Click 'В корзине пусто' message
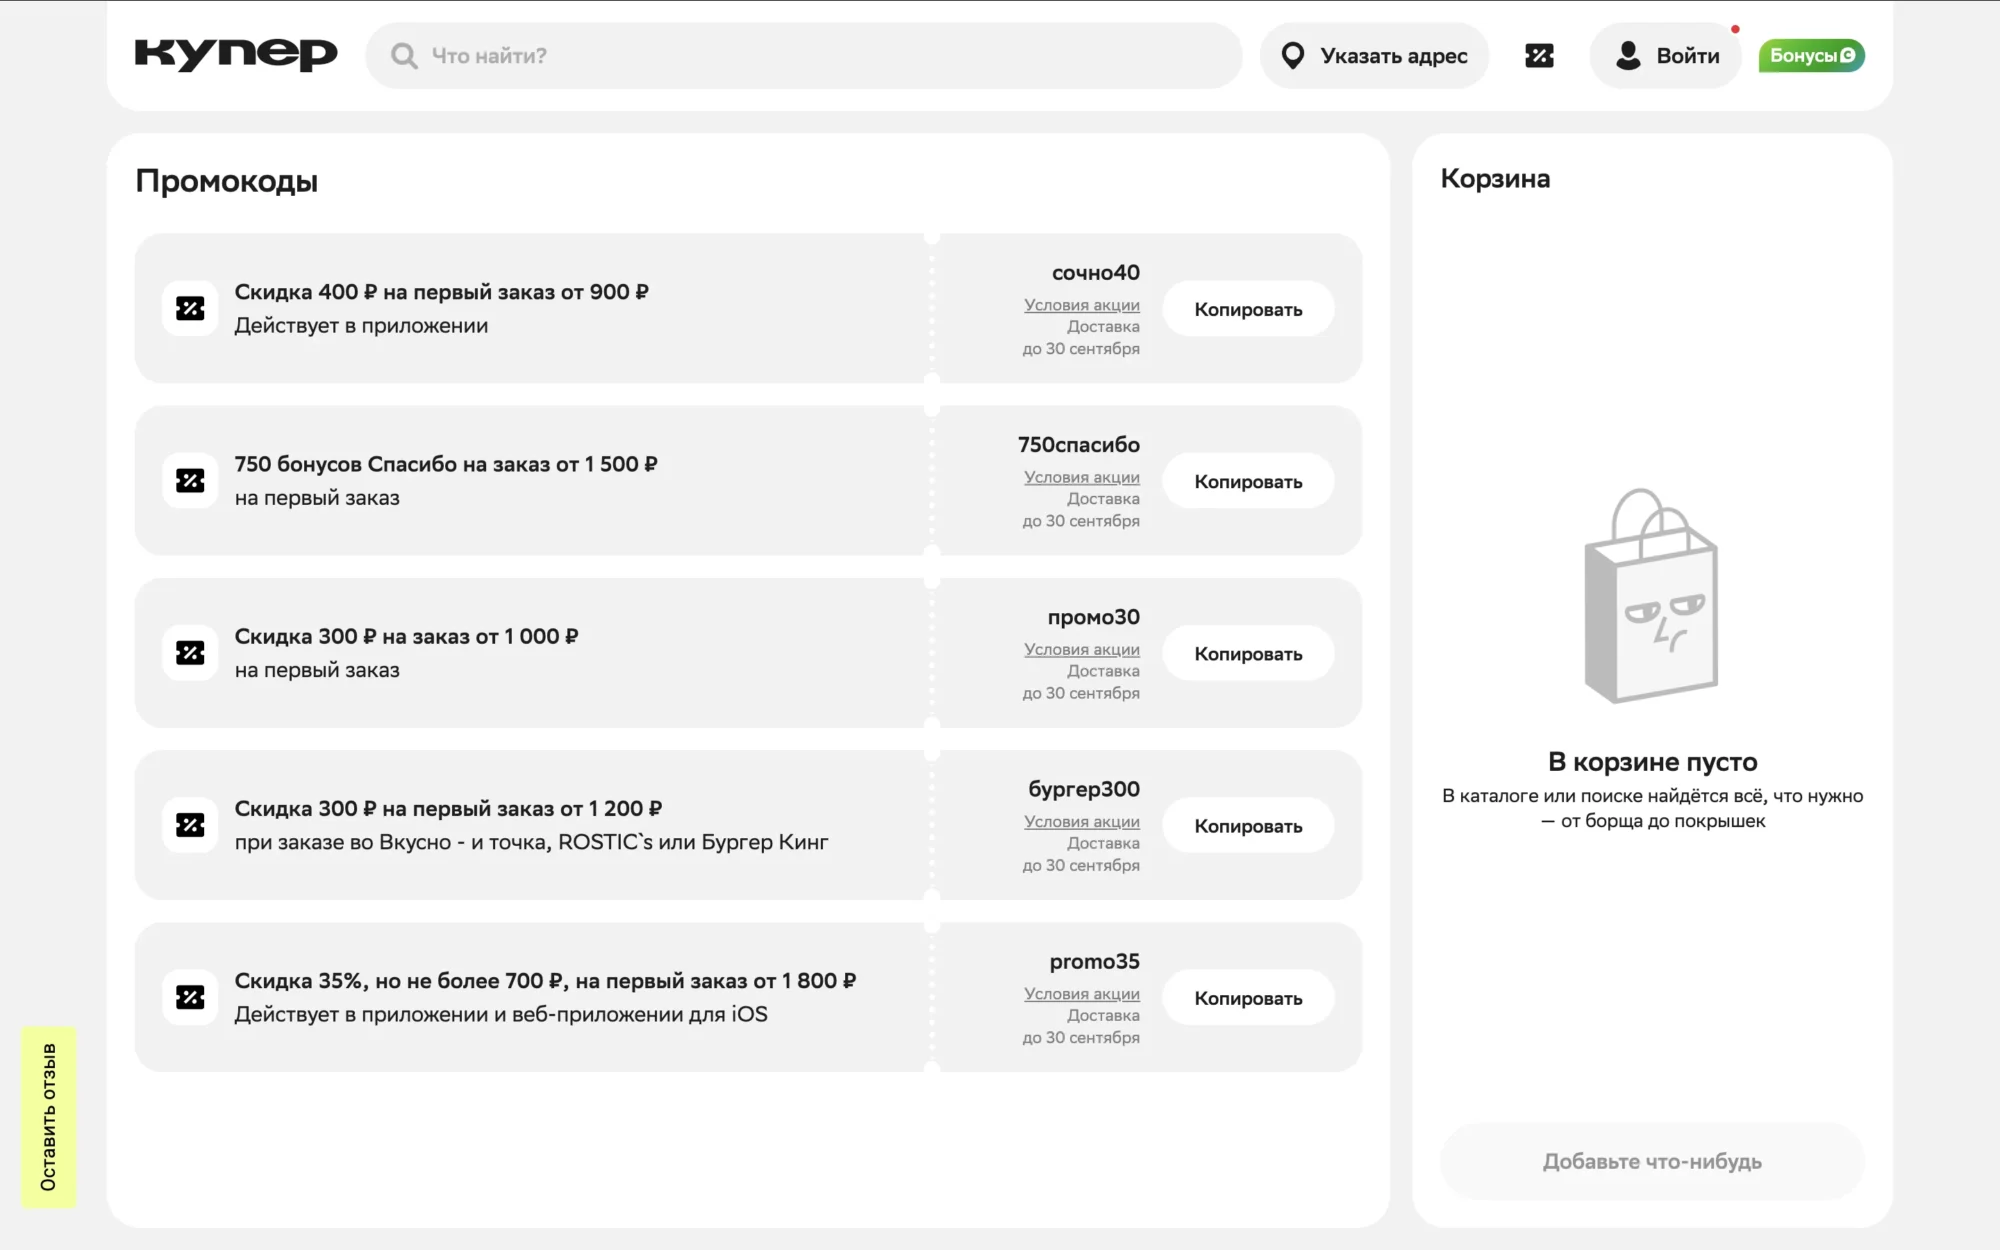2000x1250 pixels. (1652, 762)
